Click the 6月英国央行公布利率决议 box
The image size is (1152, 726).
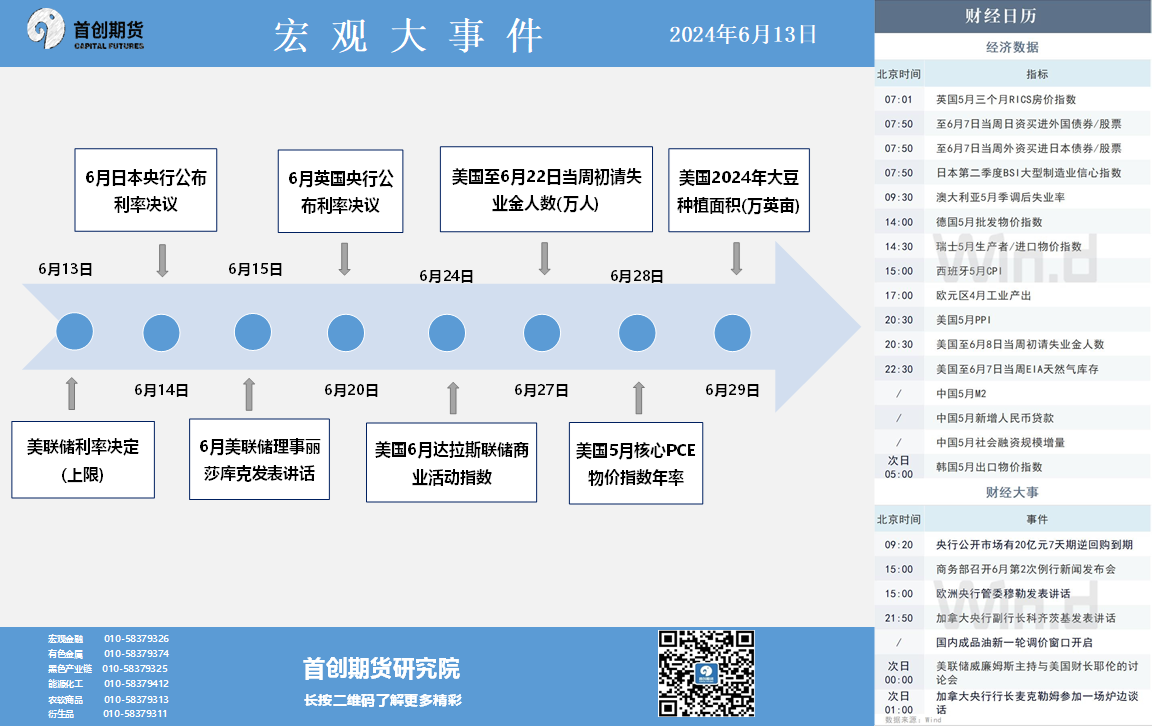coord(340,191)
